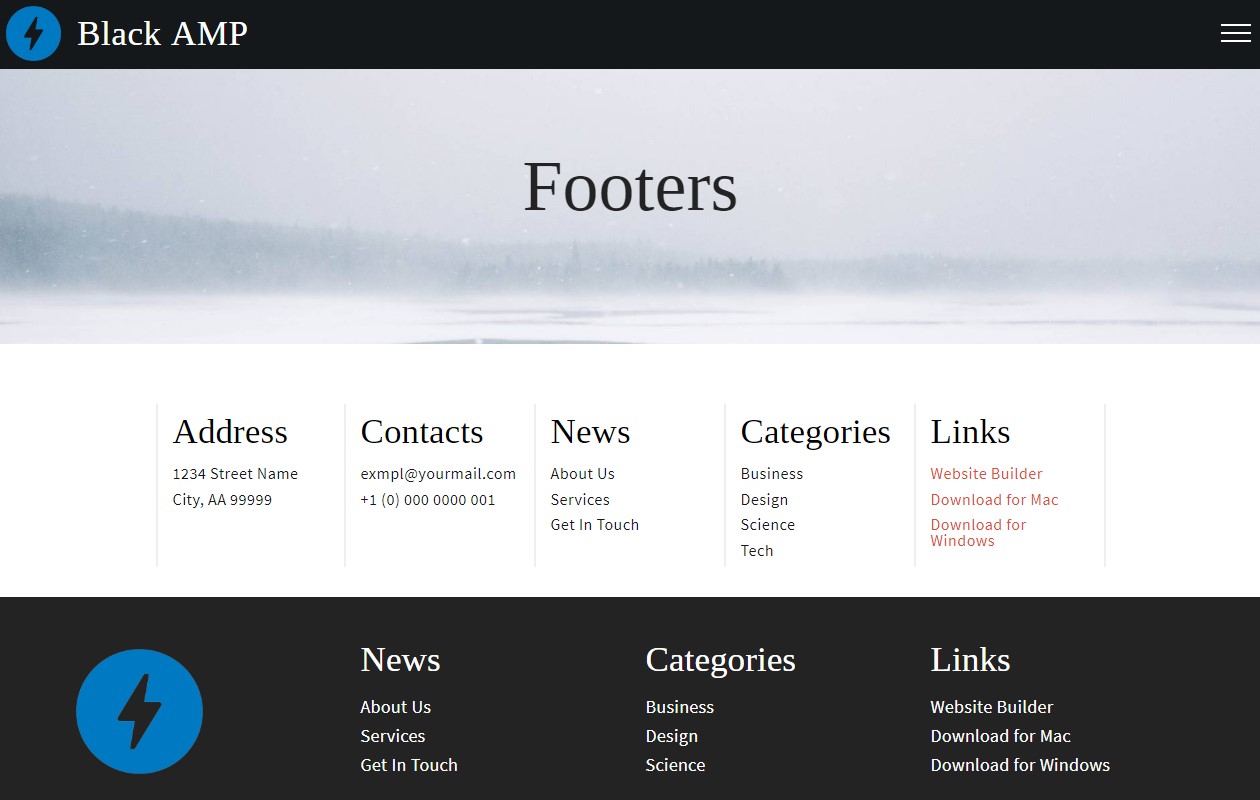The height and width of the screenshot is (800, 1260).
Task: Click Download for Windows in the light footer
Action: [978, 532]
